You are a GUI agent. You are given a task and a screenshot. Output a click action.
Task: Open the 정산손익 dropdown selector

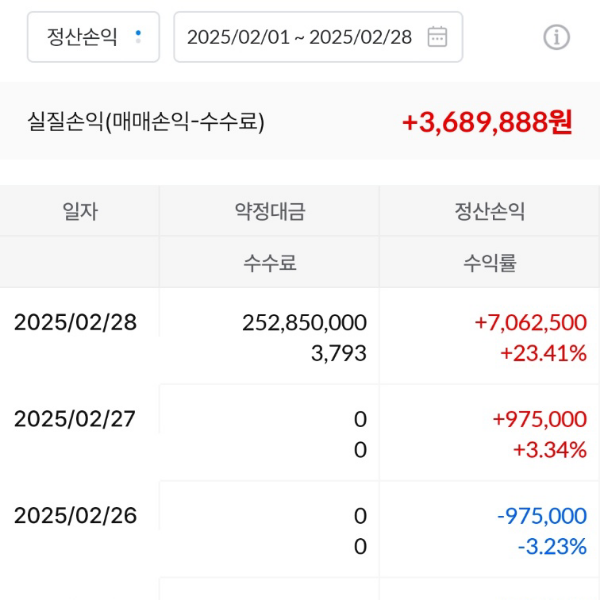93,37
